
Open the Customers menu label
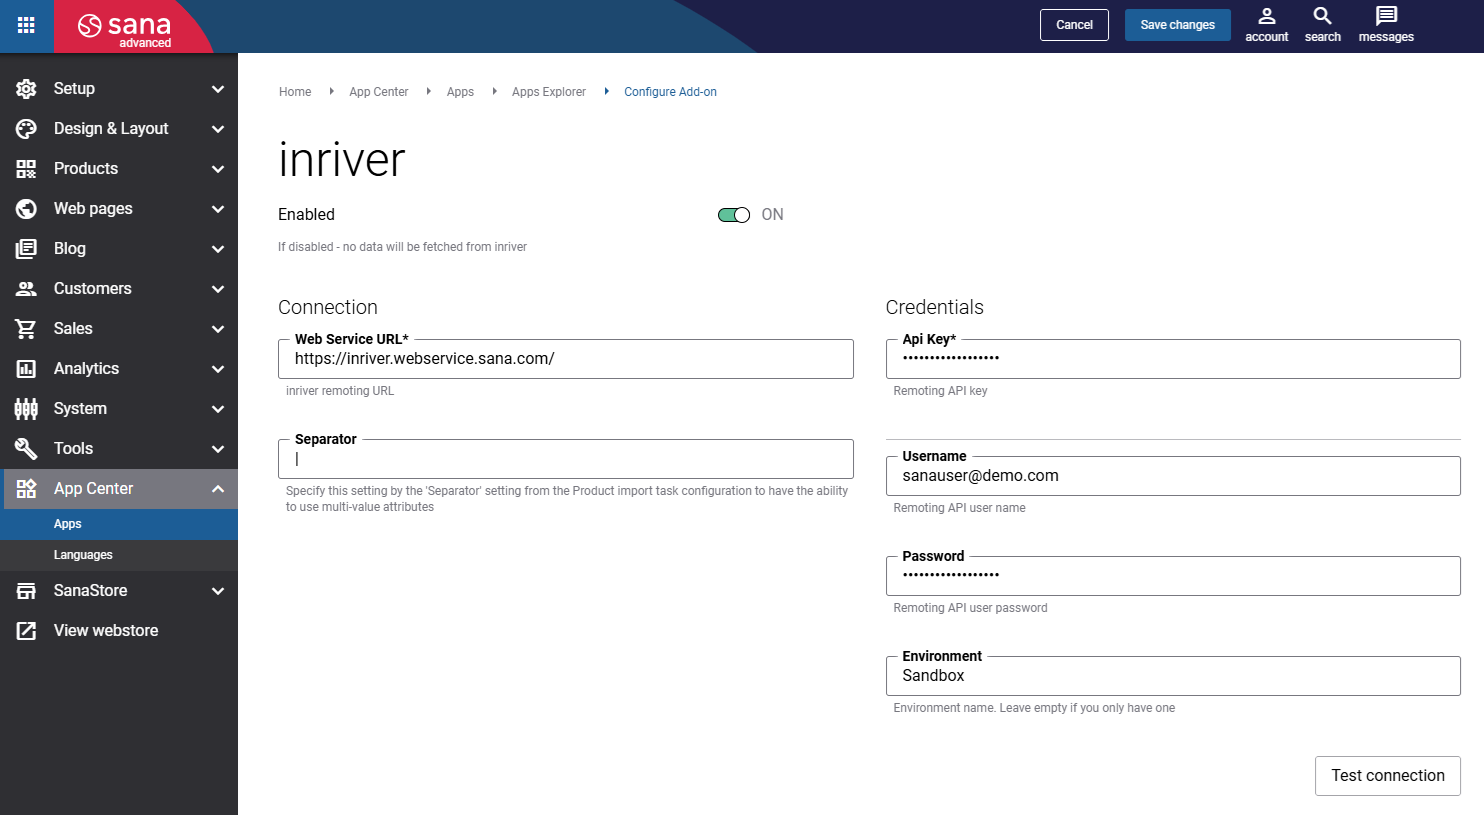point(93,289)
